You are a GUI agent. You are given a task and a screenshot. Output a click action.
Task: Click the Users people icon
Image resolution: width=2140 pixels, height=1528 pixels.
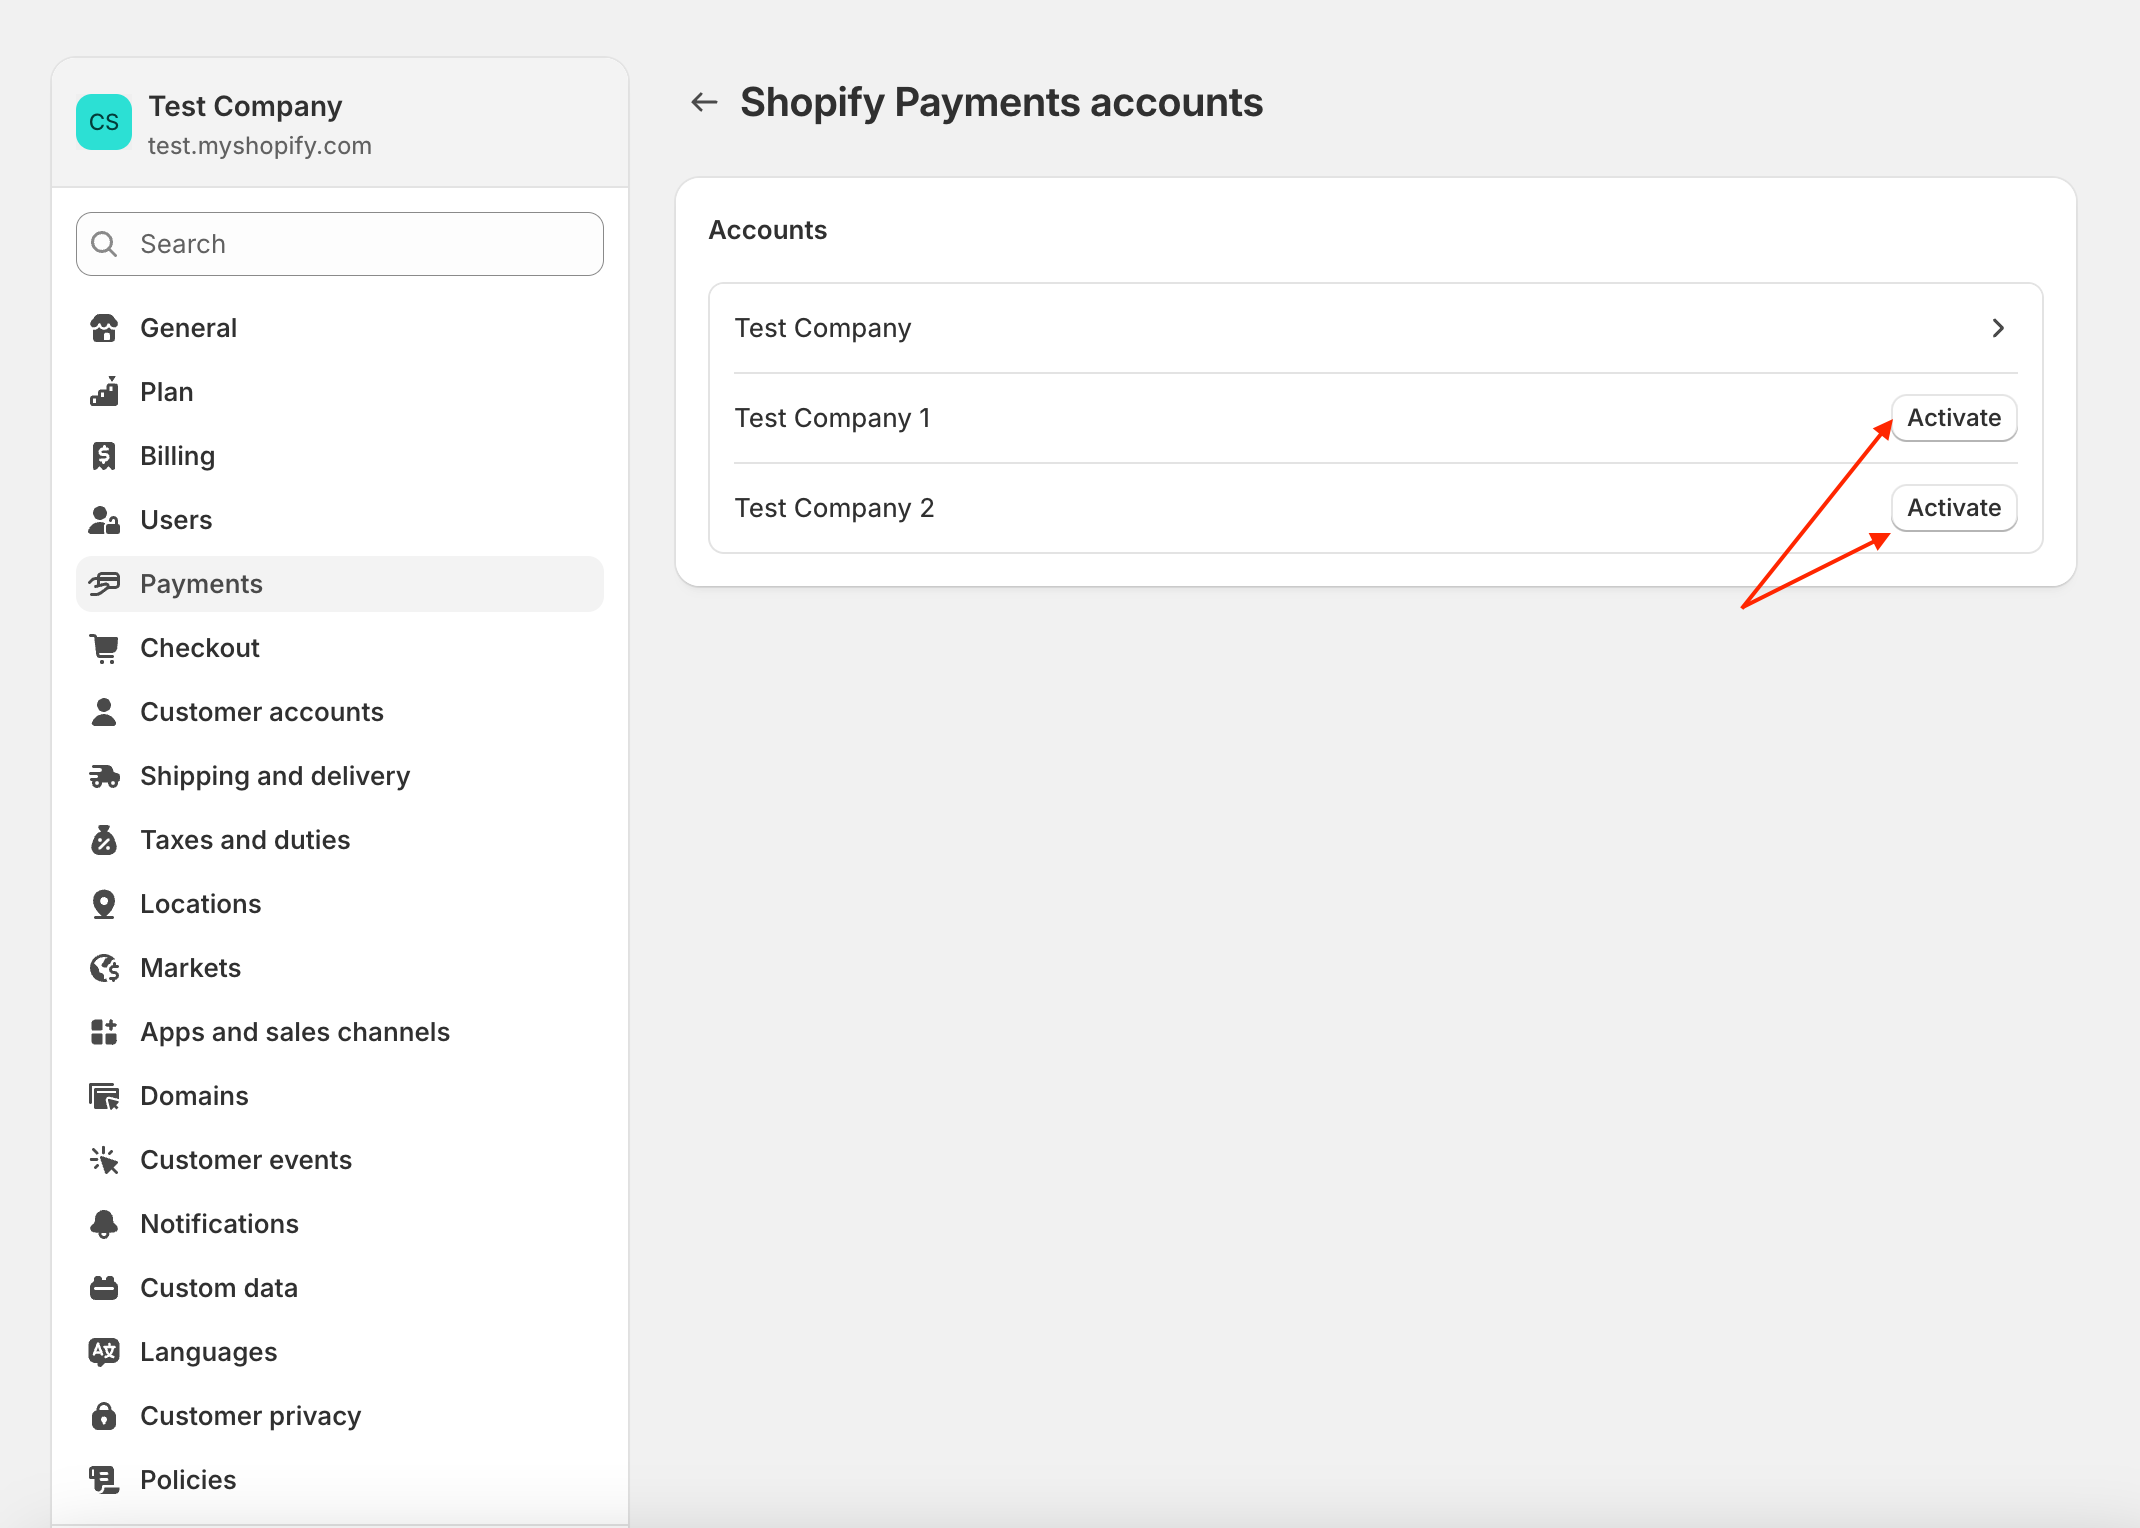[104, 520]
